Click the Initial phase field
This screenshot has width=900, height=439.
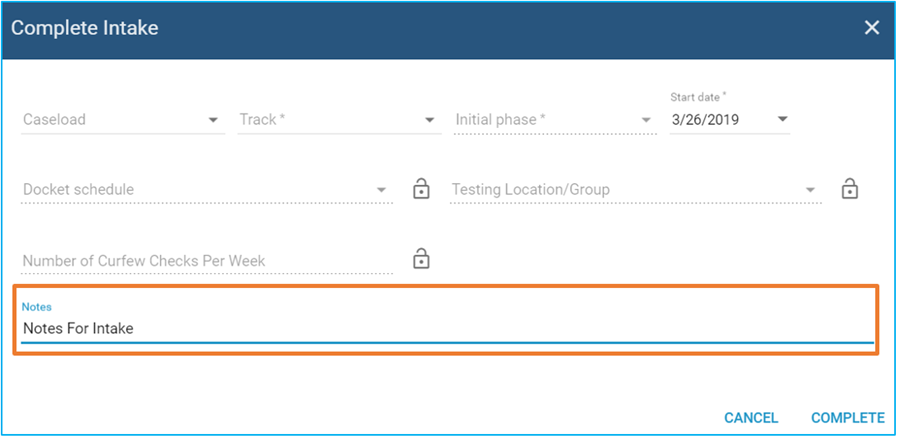point(545,120)
